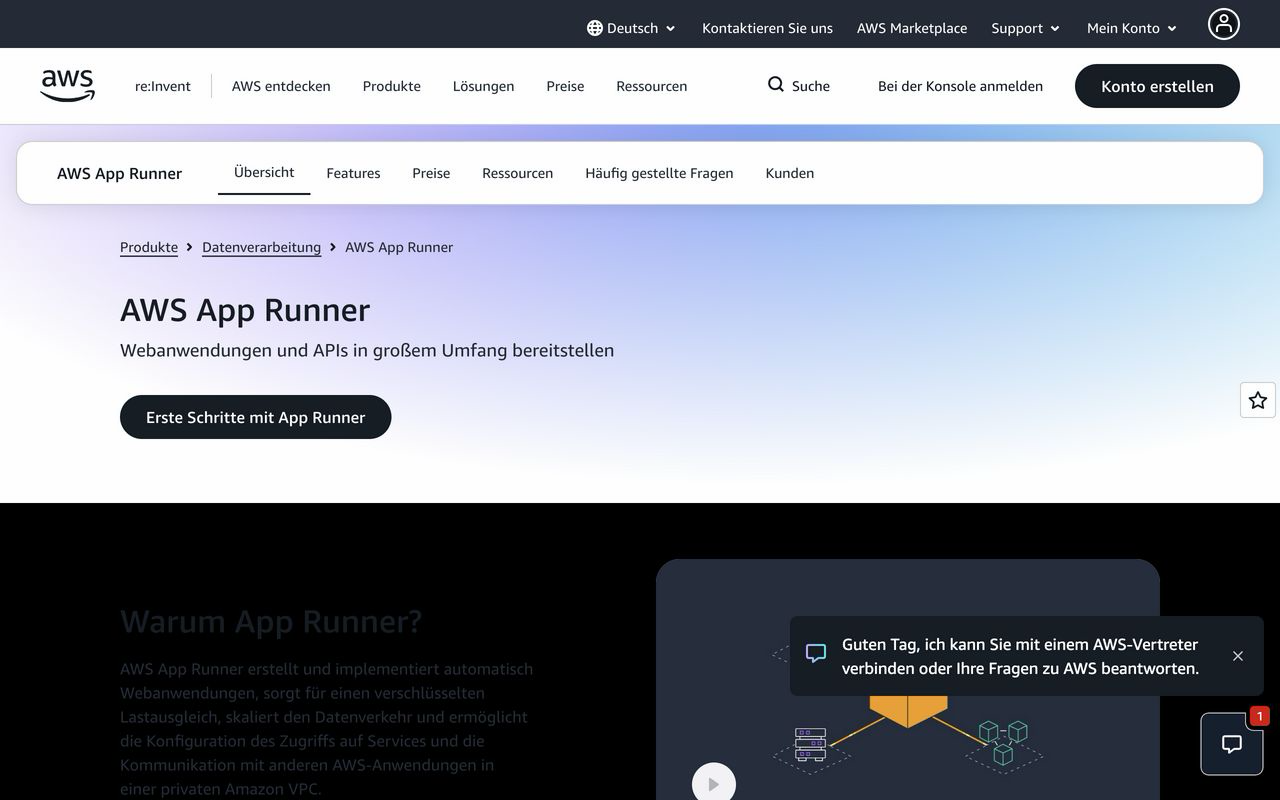This screenshot has height=800, width=1280.
Task: Open the Preise main menu
Action: (x=565, y=86)
